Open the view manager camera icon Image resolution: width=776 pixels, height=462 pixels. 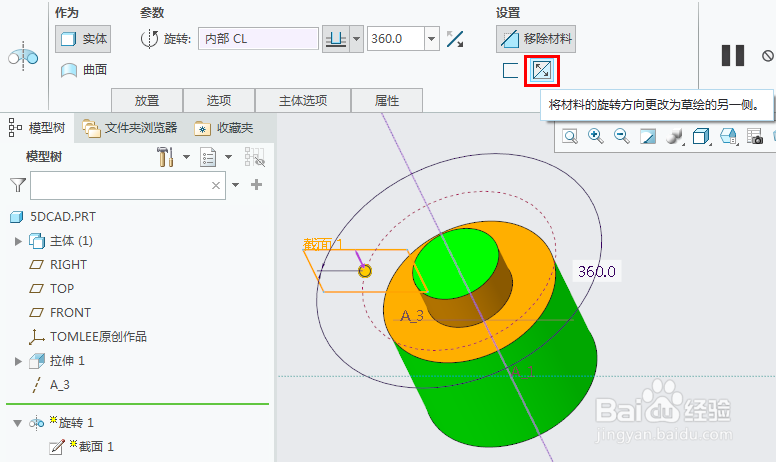[755, 137]
